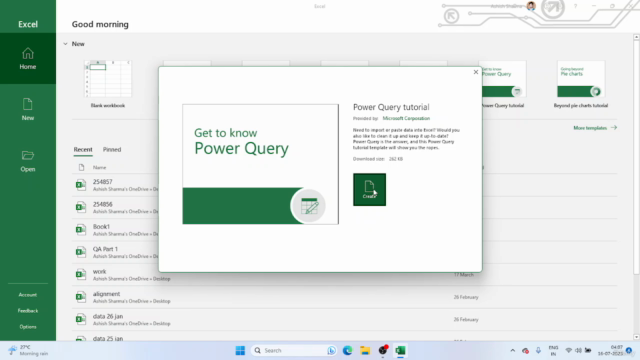The width and height of the screenshot is (640, 360).
Task: Click the Excel icon beside 254857
Action: pyautogui.click(x=81, y=185)
